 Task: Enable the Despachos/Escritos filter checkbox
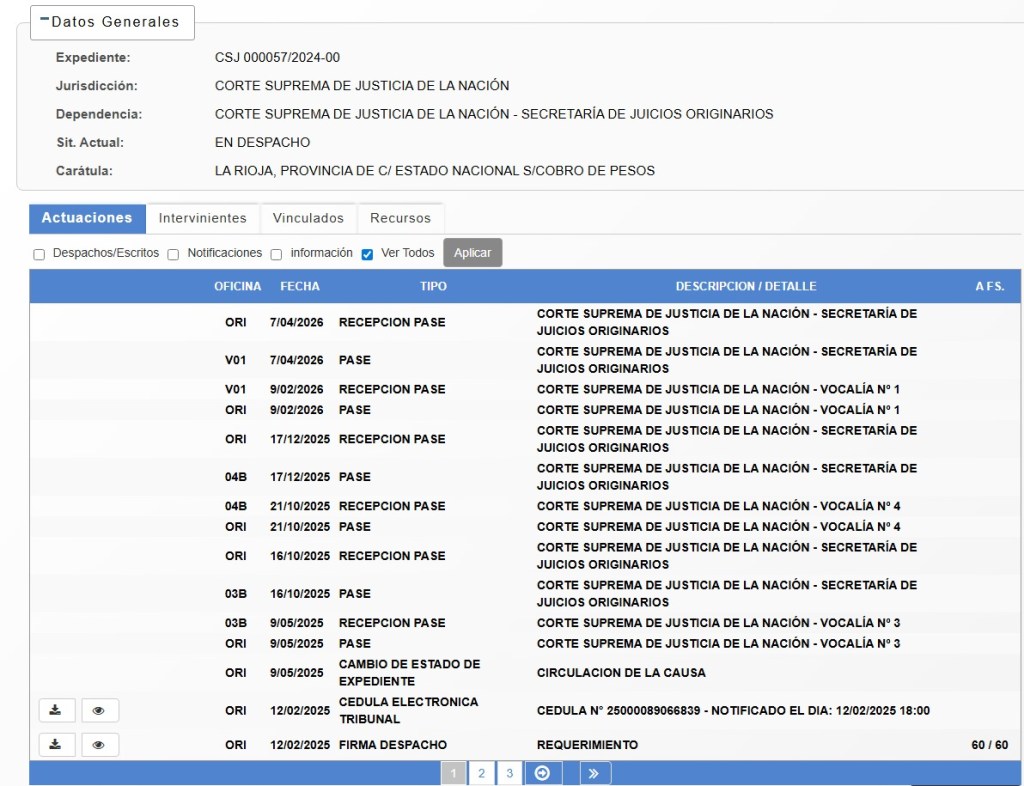39,254
